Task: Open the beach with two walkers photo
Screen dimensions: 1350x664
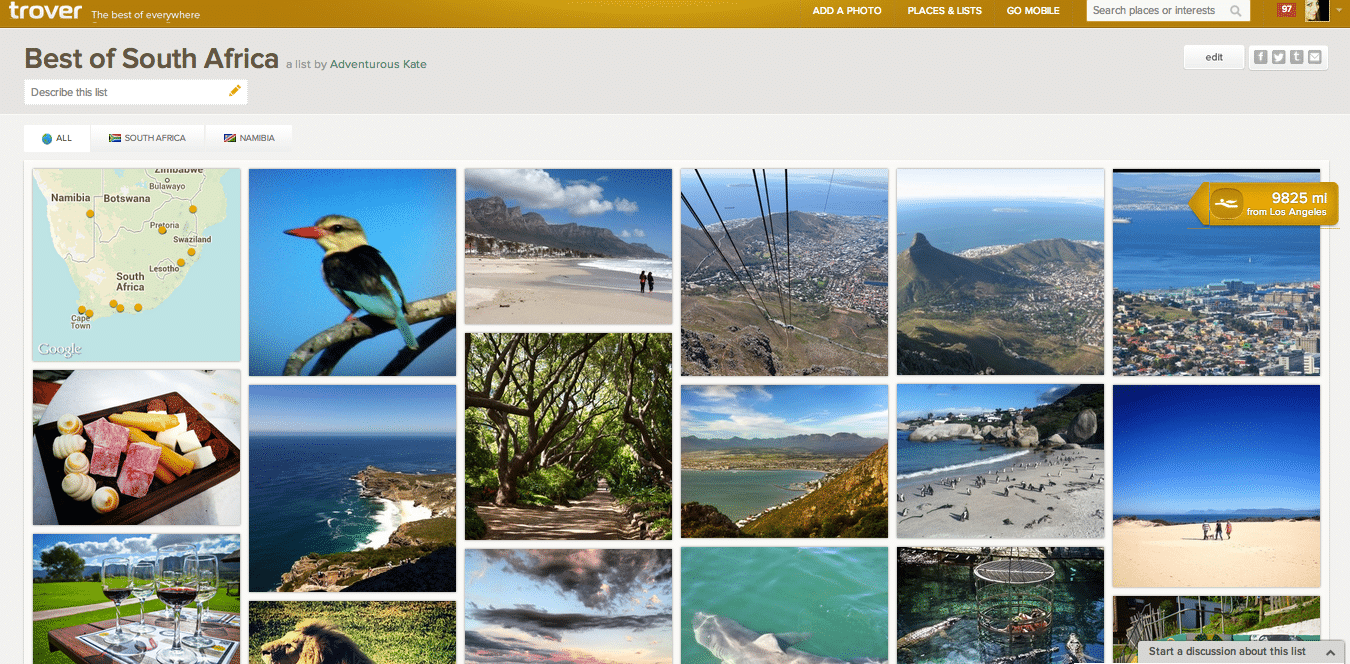Action: click(x=568, y=246)
